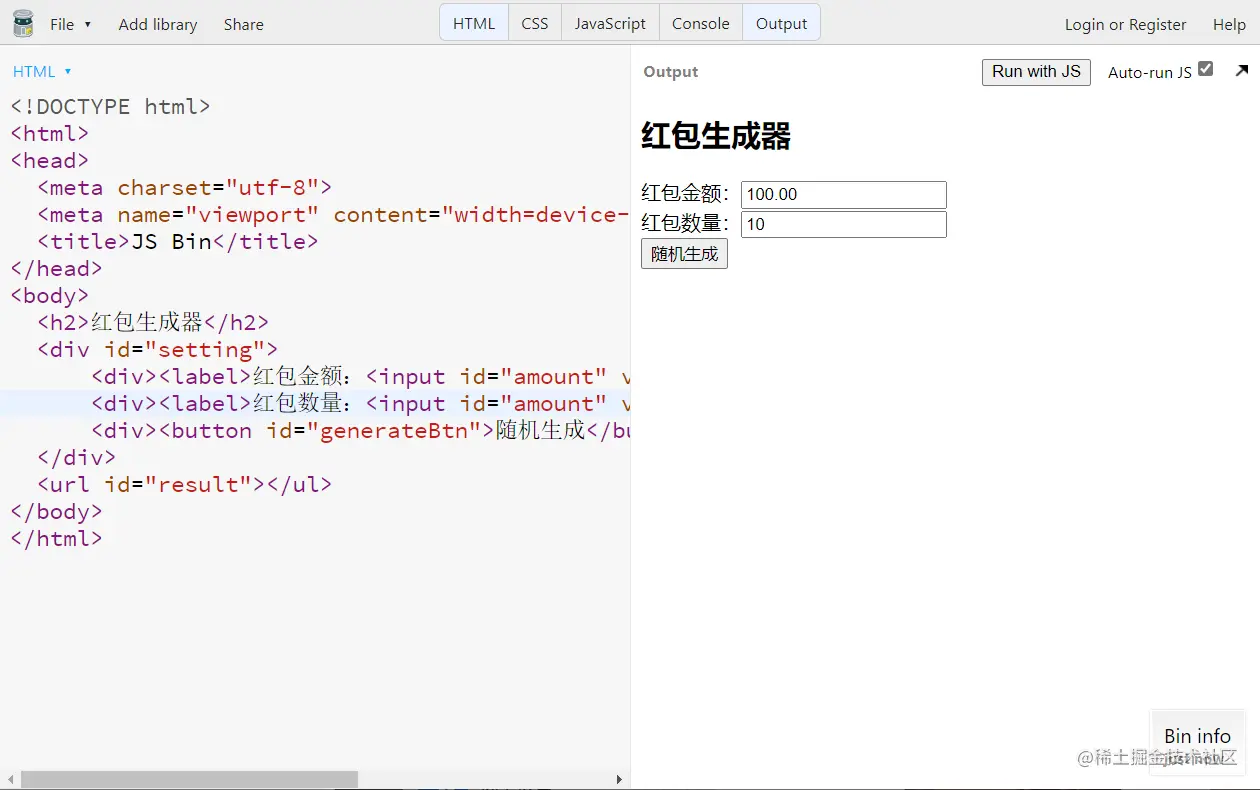Viewport: 1260px width, 790px height.
Task: Click the <url id="result"></ul> line
Action: coord(184,485)
